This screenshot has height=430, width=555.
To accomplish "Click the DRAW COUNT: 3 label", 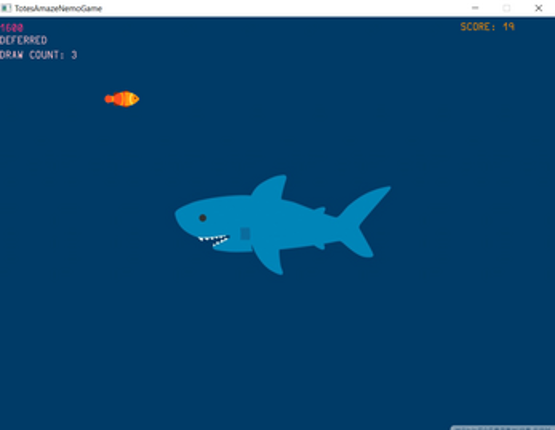I will 38,55.
